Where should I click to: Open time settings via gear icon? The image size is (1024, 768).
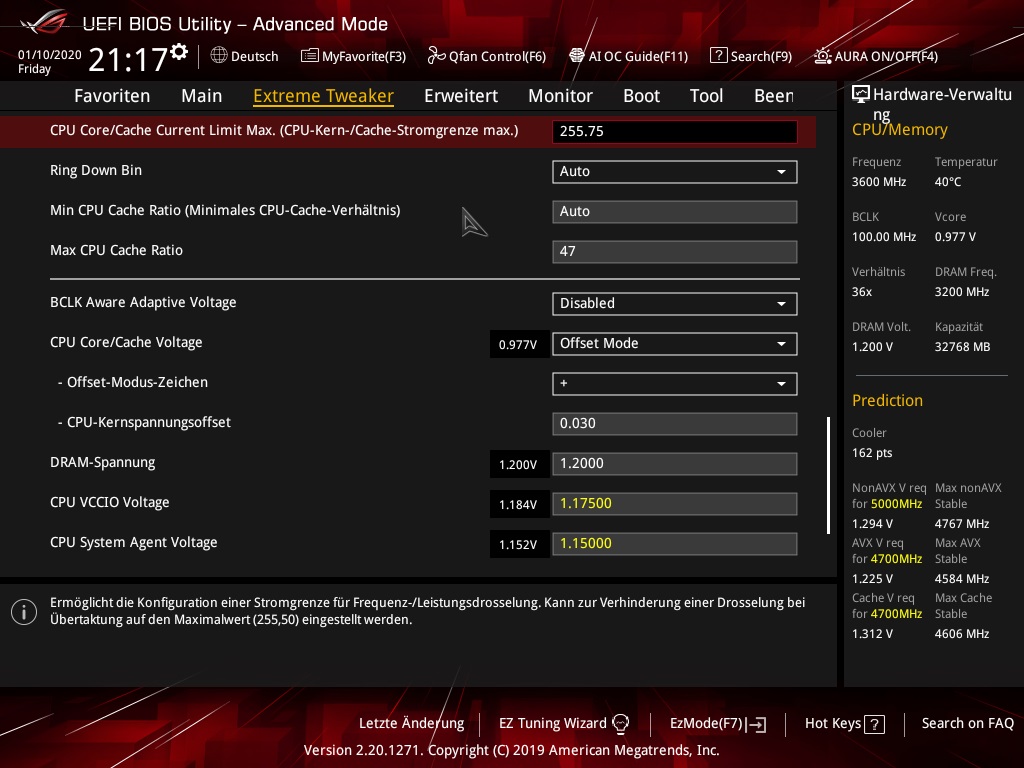tap(179, 52)
